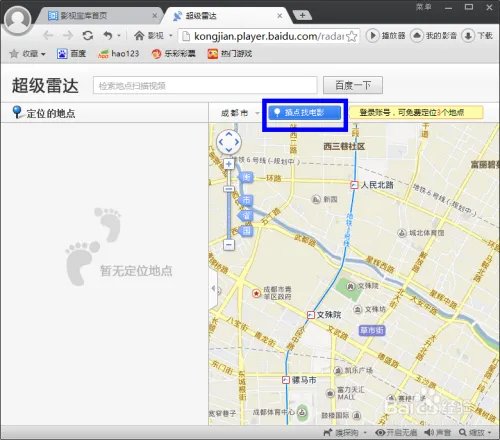The image size is (500, 440).
Task: Open the hao123 bookmark
Action: click(x=118, y=53)
